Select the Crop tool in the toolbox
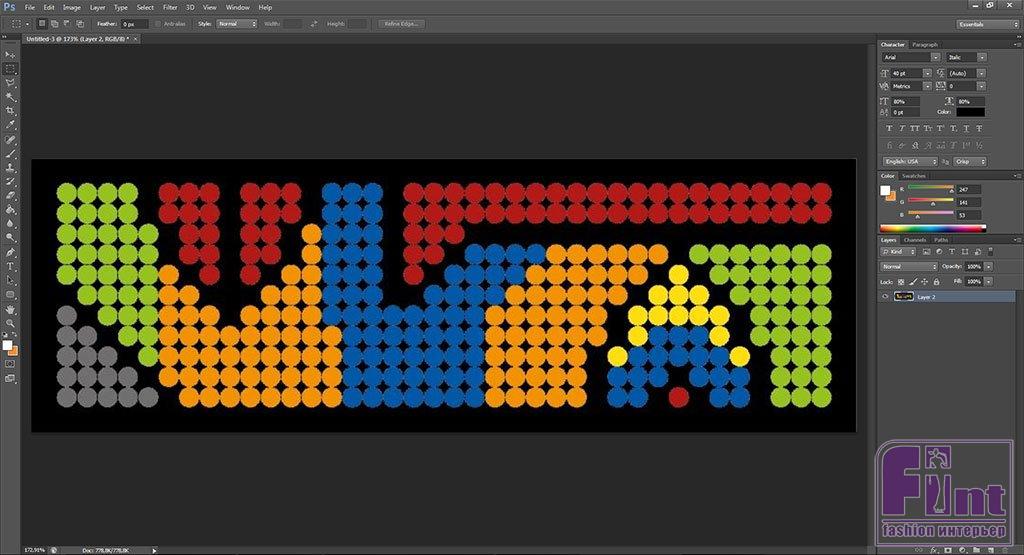Screen dimensions: 1024x555 (11, 110)
